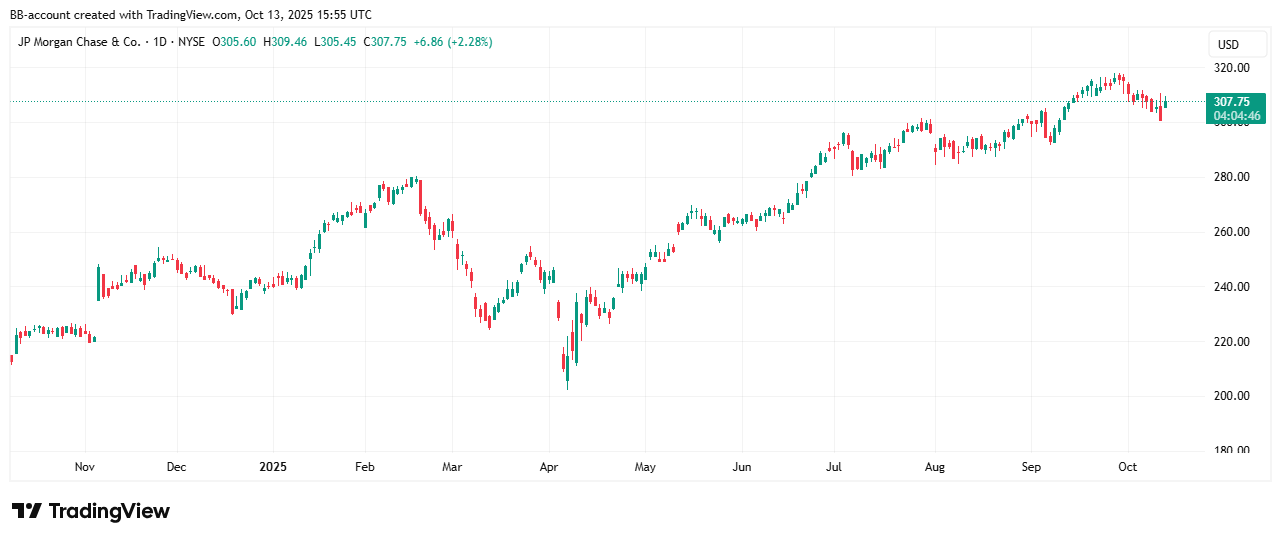Click the TradingView logo icon

coord(27,511)
